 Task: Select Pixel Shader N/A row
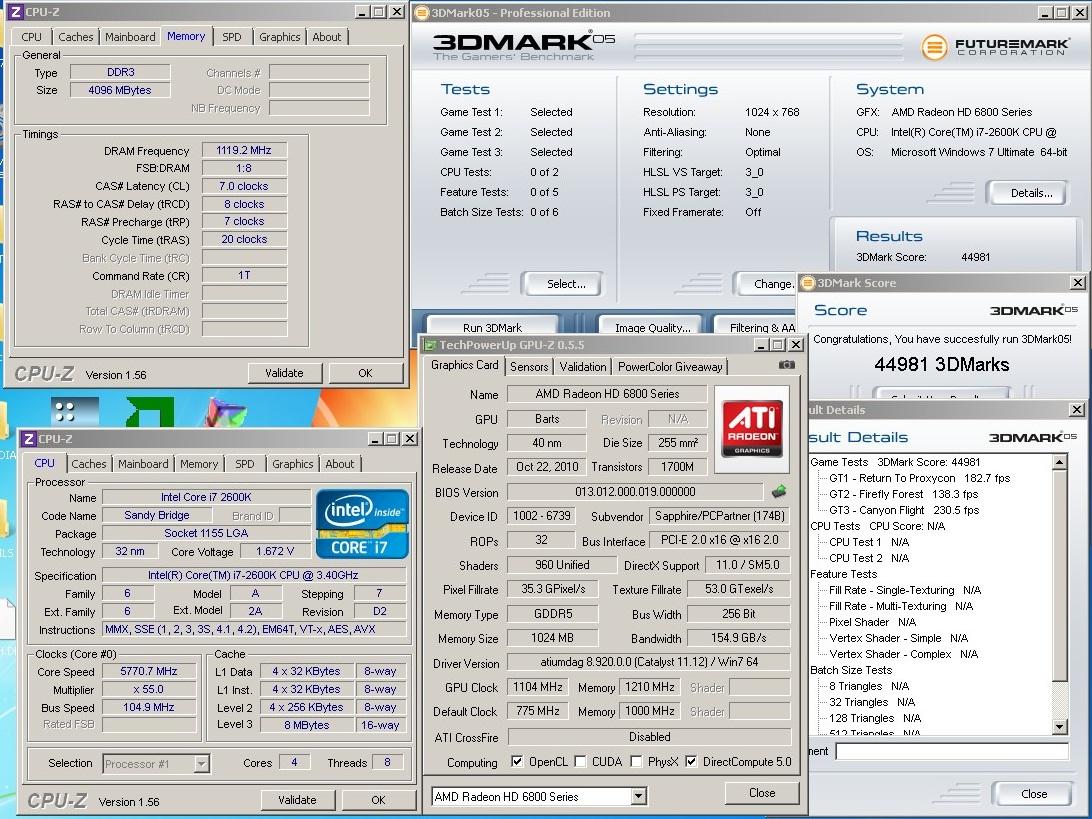873,622
